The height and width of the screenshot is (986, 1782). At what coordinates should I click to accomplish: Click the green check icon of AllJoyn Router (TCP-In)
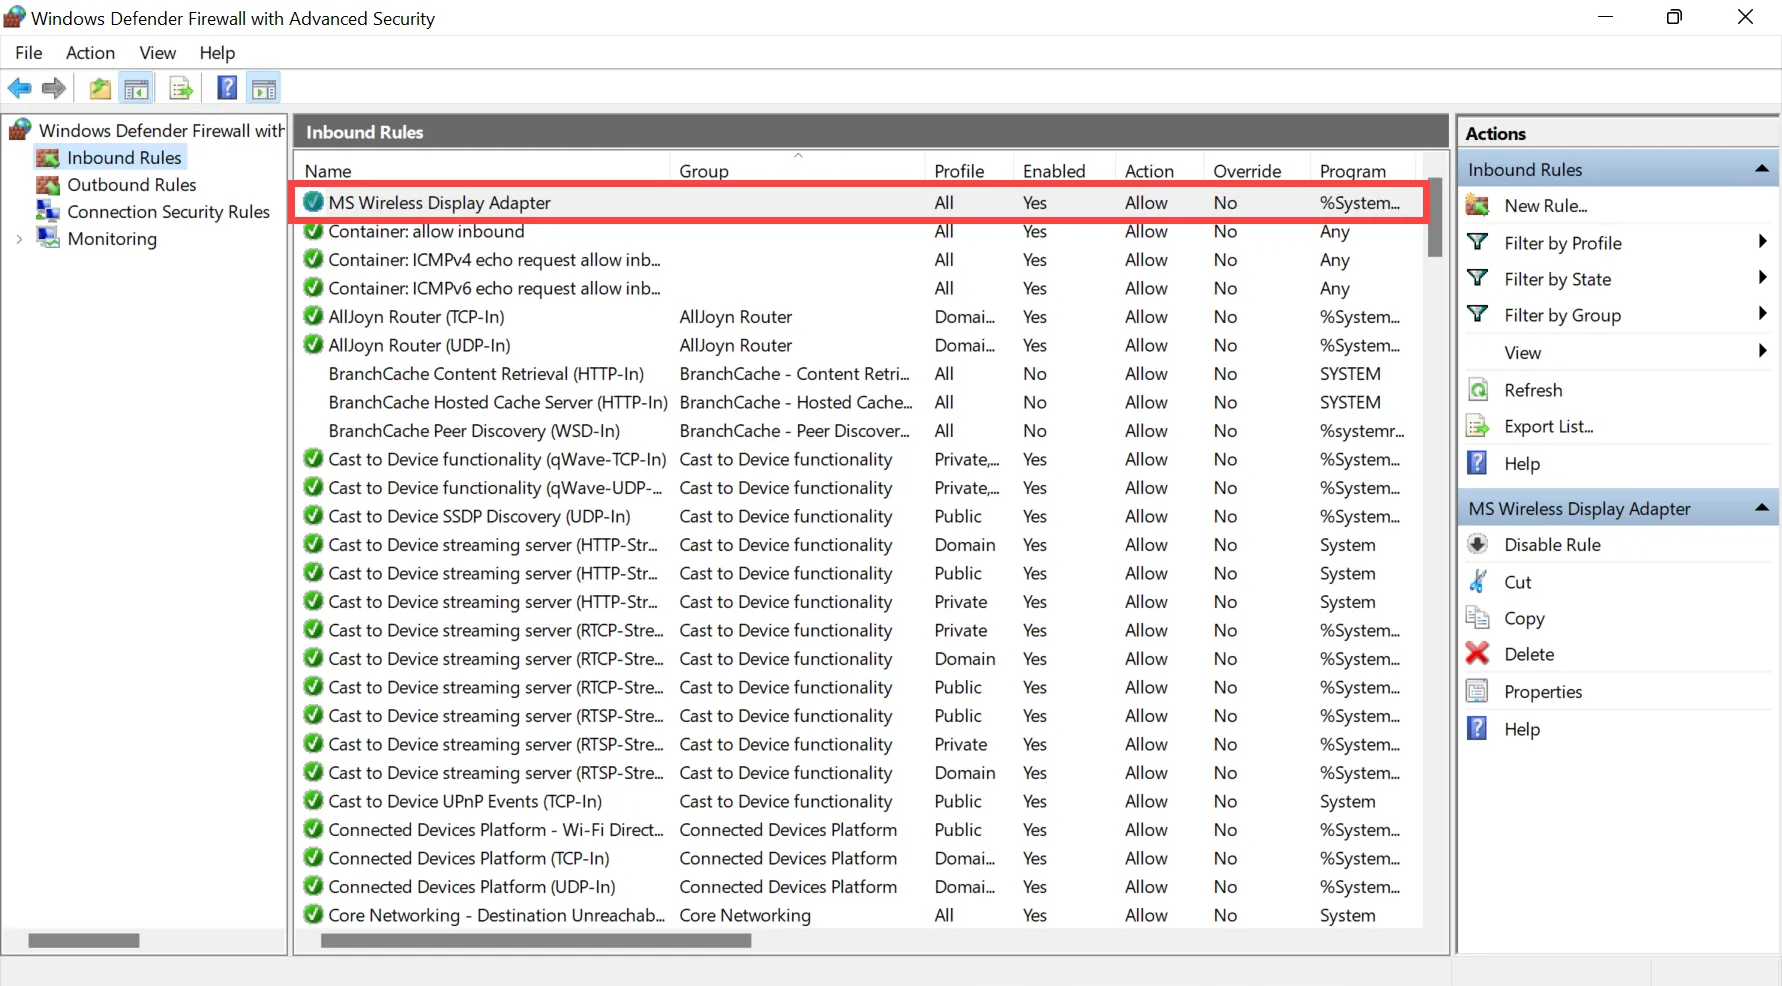[x=313, y=316]
